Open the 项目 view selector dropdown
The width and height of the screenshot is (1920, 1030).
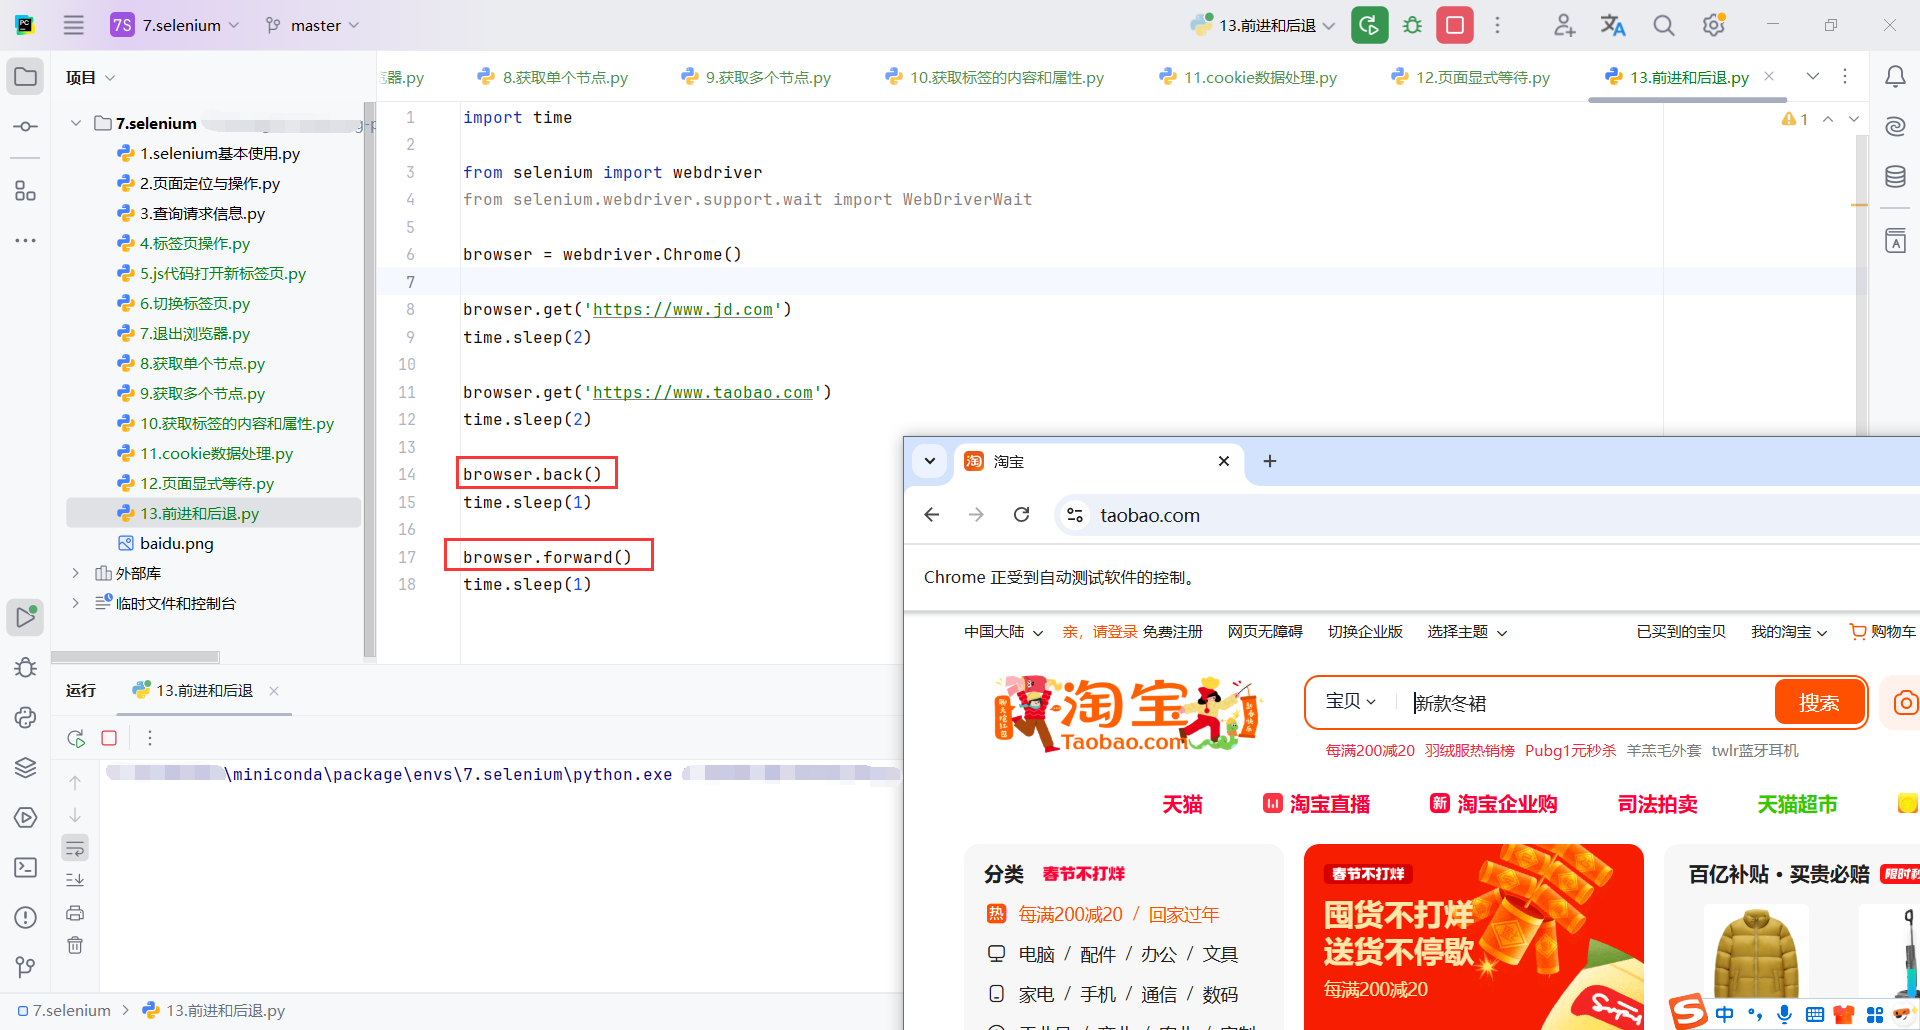91,77
